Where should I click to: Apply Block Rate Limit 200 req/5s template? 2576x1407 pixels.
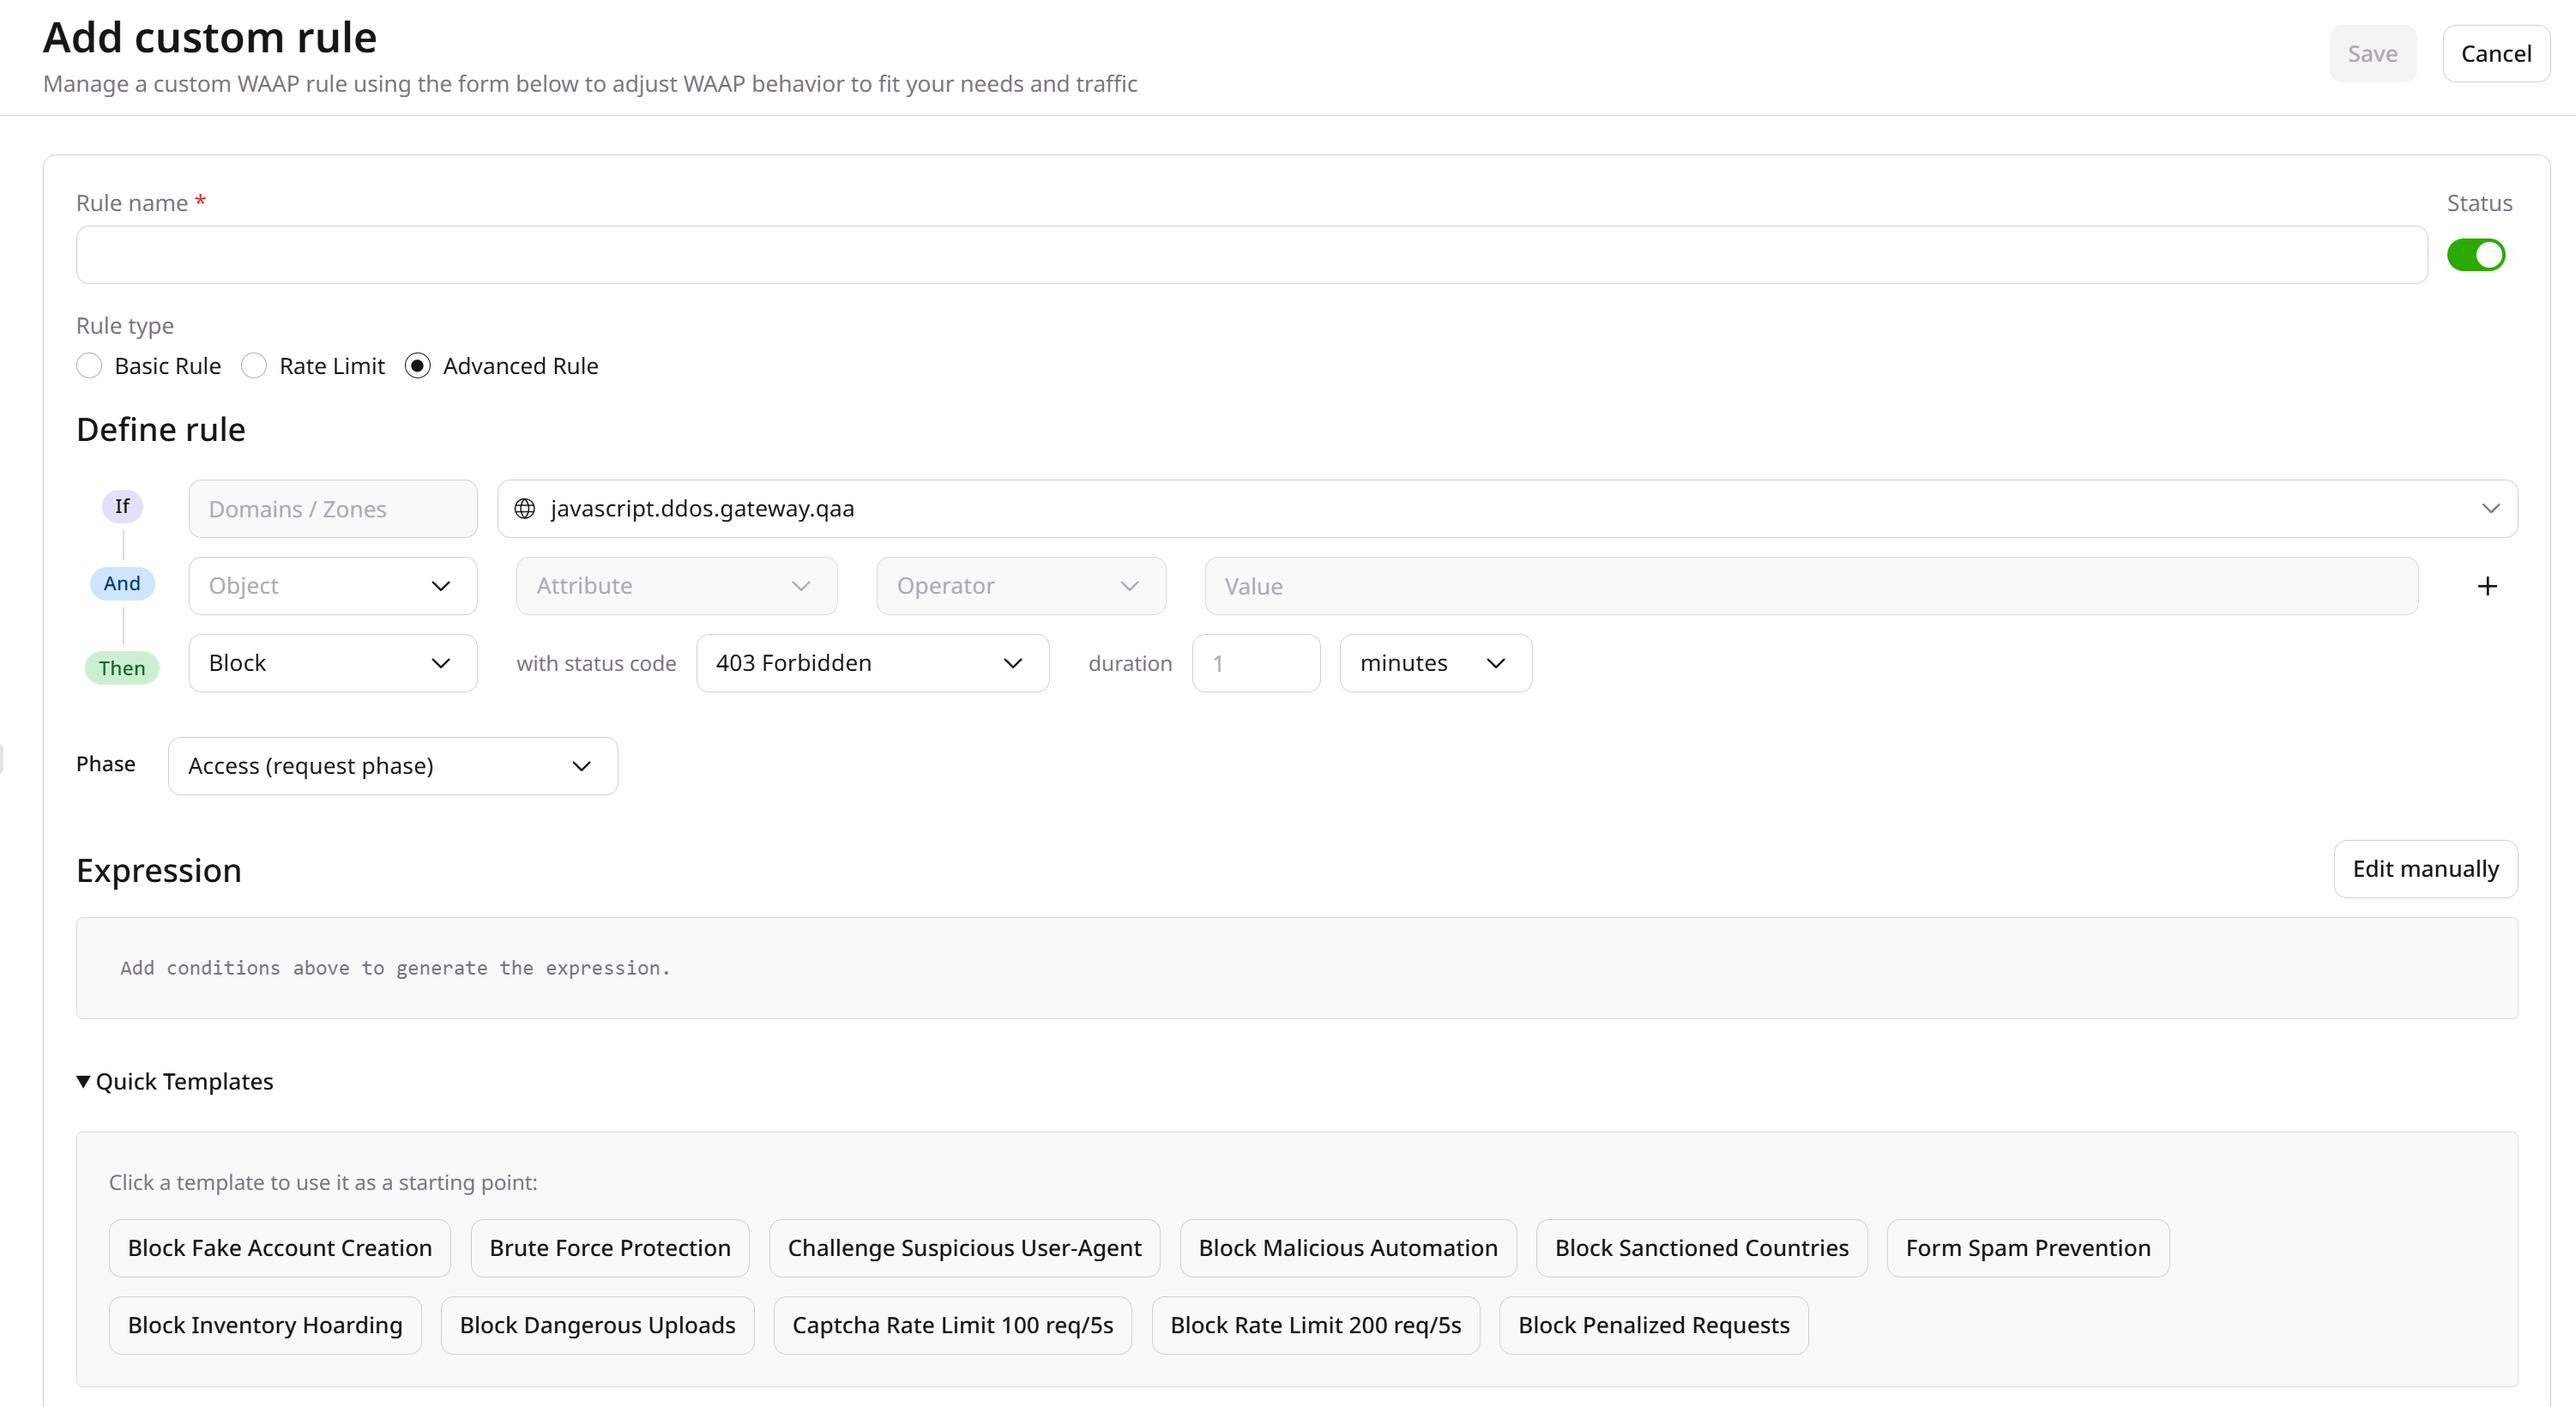click(1315, 1326)
